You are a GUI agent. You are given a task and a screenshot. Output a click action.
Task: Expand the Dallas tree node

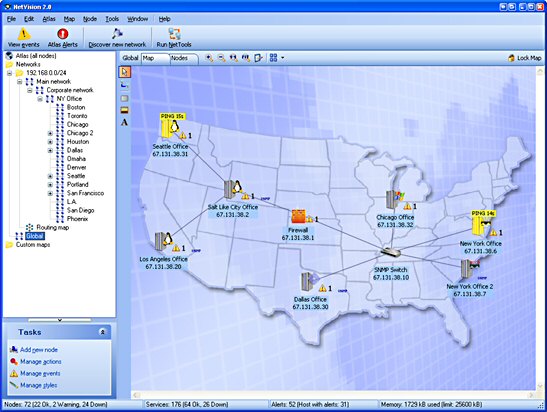coord(50,150)
